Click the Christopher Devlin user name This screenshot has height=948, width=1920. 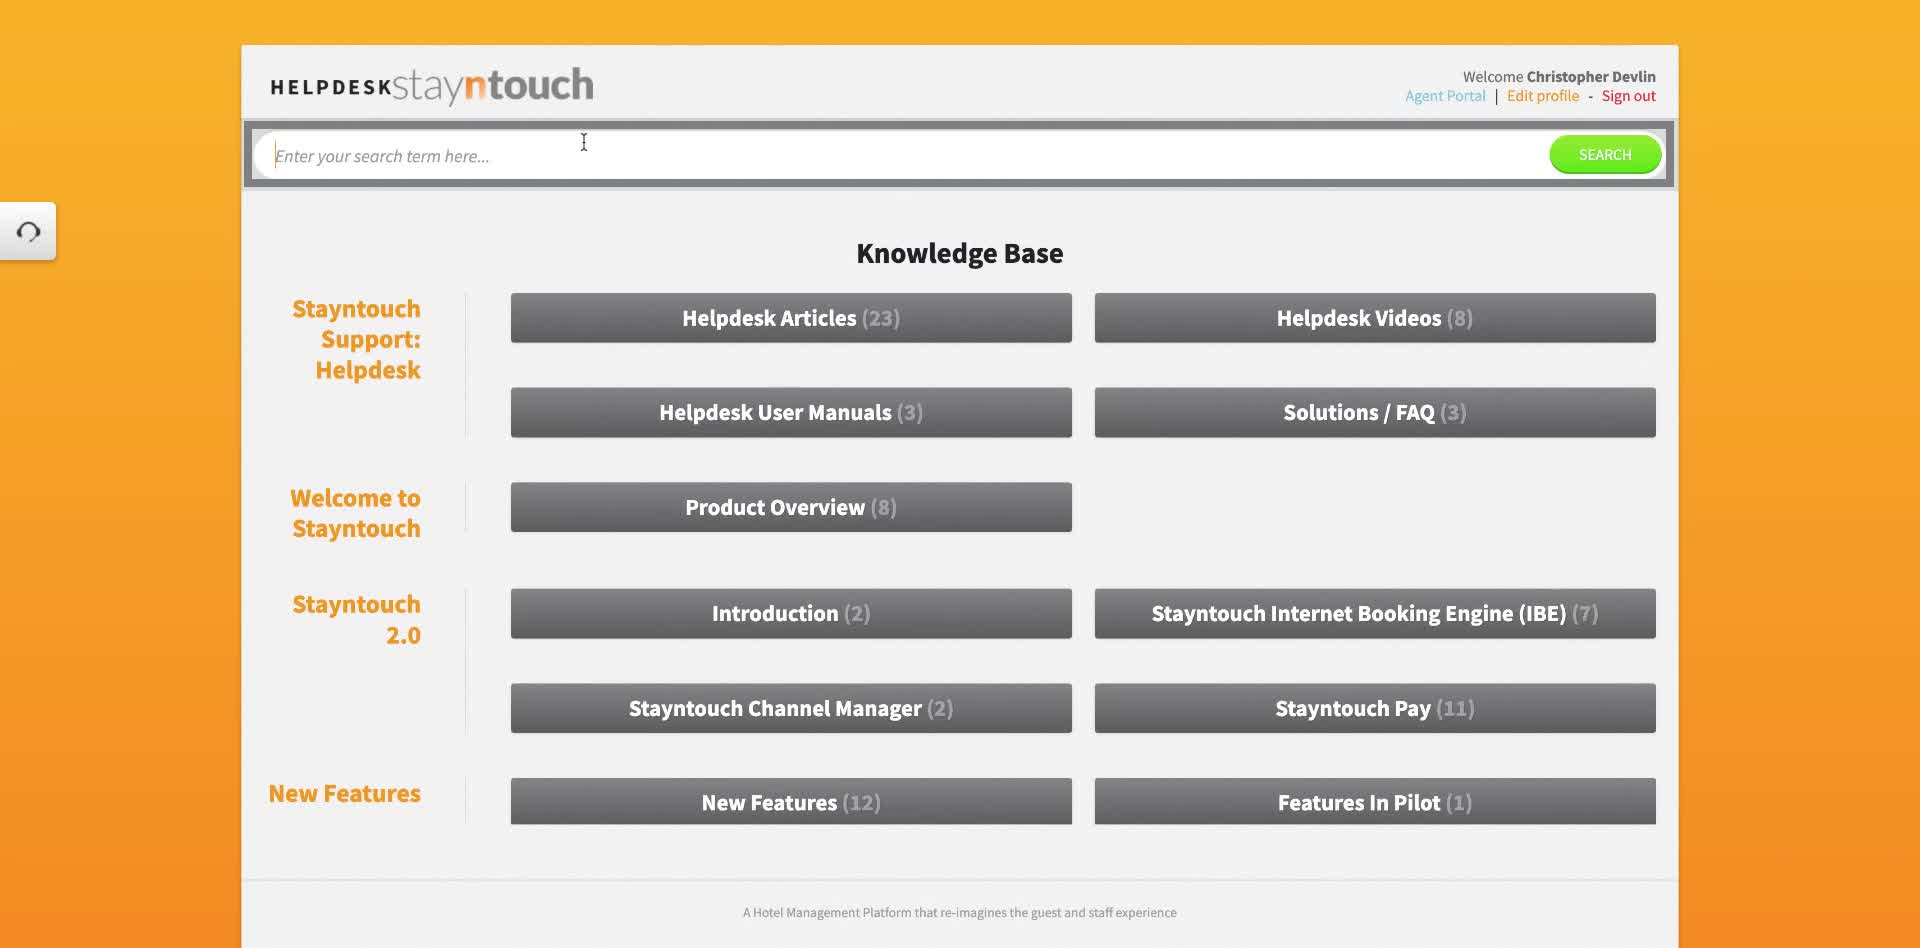coord(1591,77)
